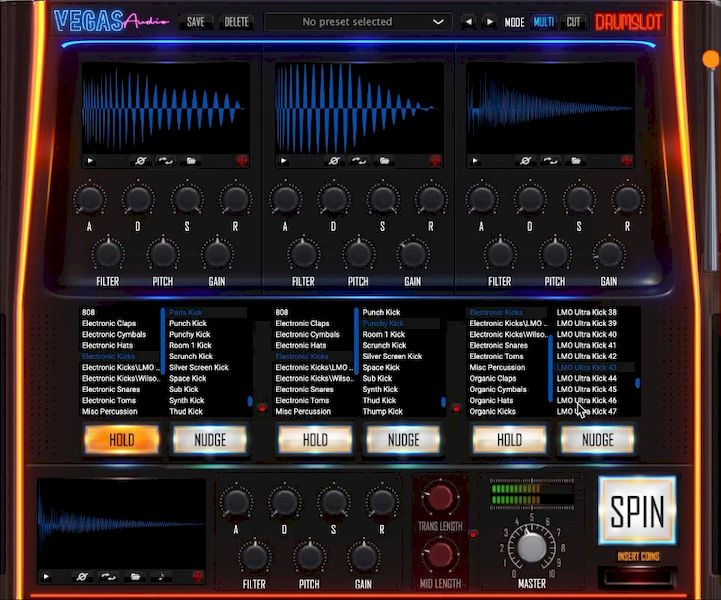Go to the previous preset with left arrow
This screenshot has height=600, width=721.
(468, 22)
